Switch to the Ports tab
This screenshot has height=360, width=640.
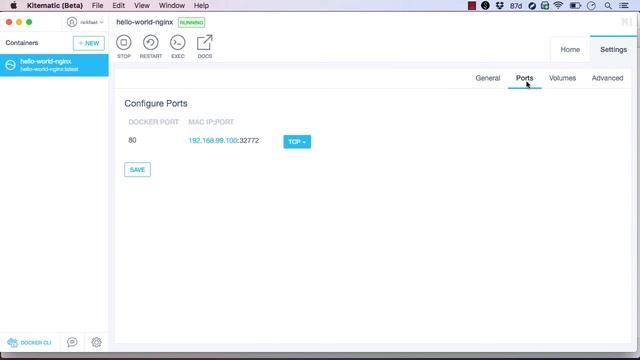tap(524, 78)
